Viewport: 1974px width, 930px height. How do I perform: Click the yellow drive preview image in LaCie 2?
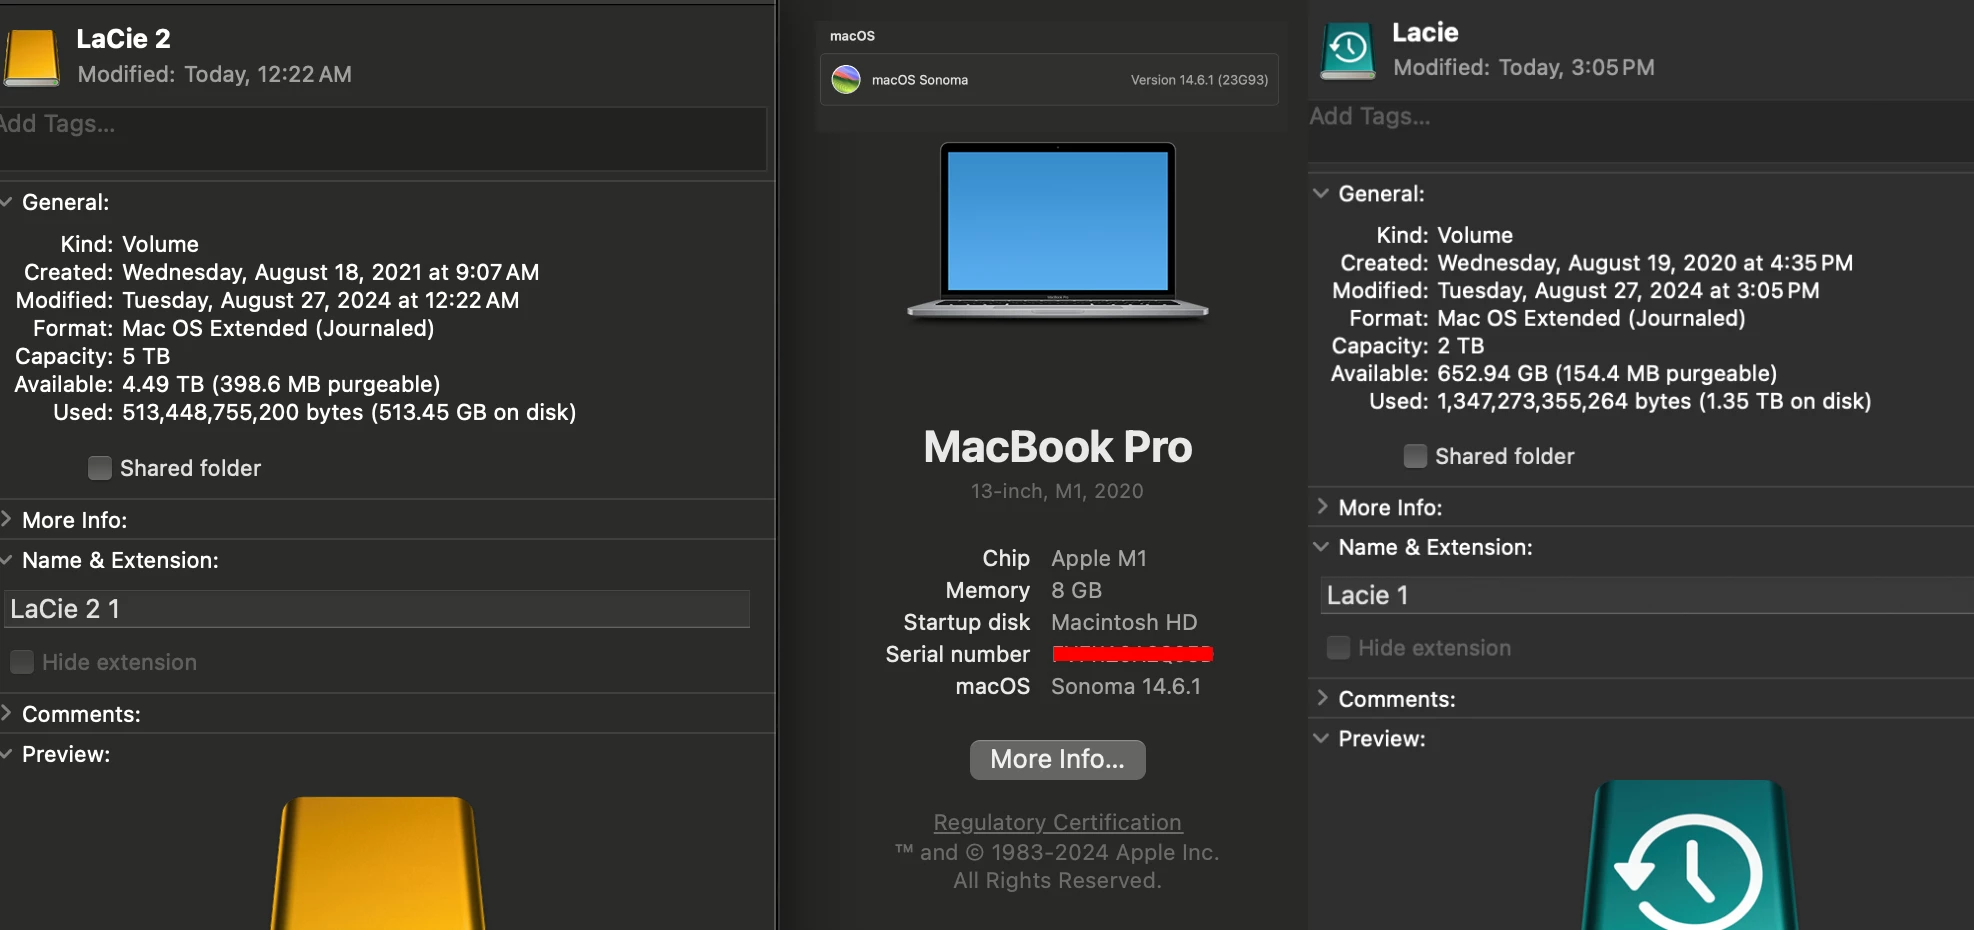(378, 863)
